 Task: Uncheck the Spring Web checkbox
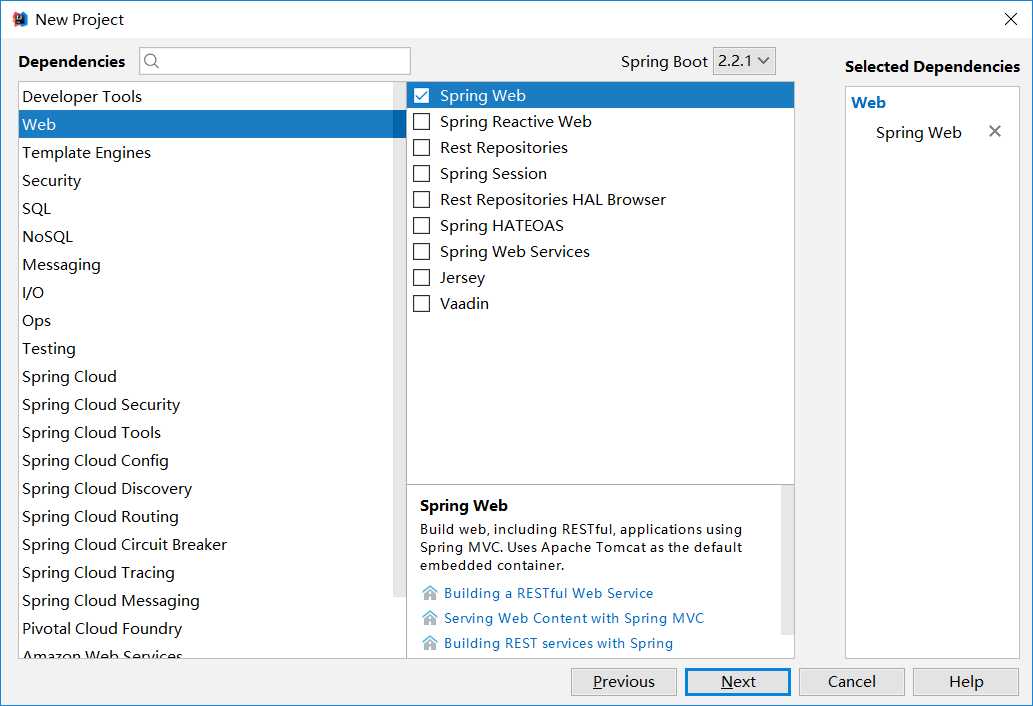point(422,95)
